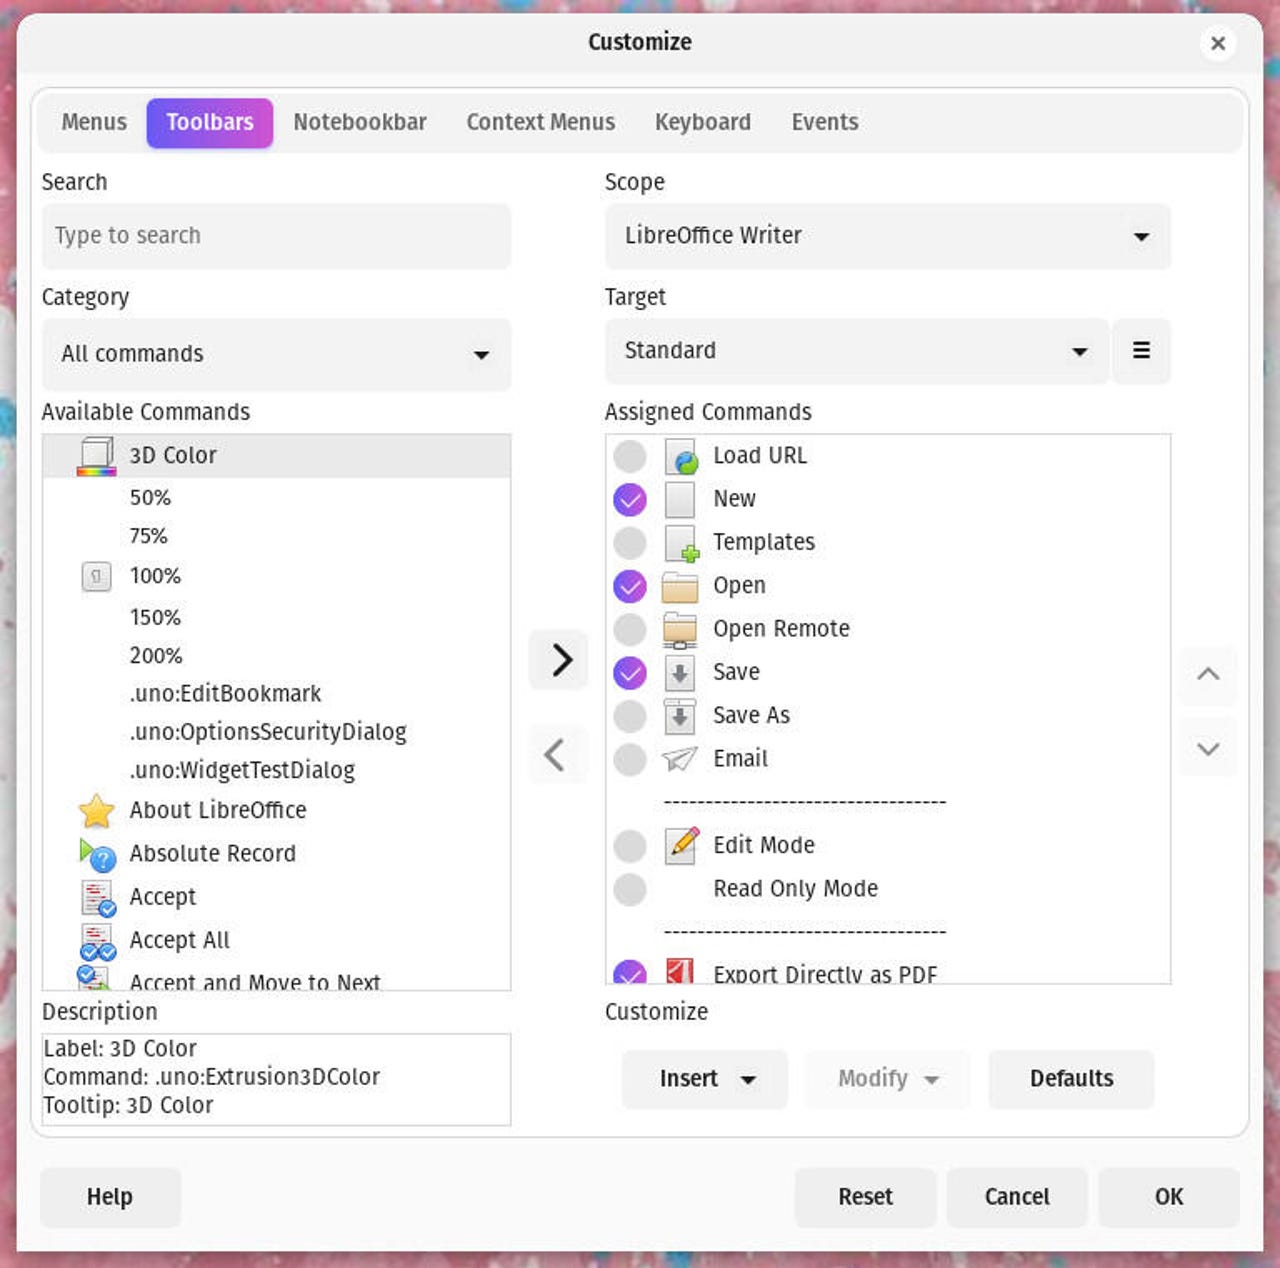Open the Category All commands dropdown
Image resolution: width=1280 pixels, height=1268 pixels.
pyautogui.click(x=276, y=354)
